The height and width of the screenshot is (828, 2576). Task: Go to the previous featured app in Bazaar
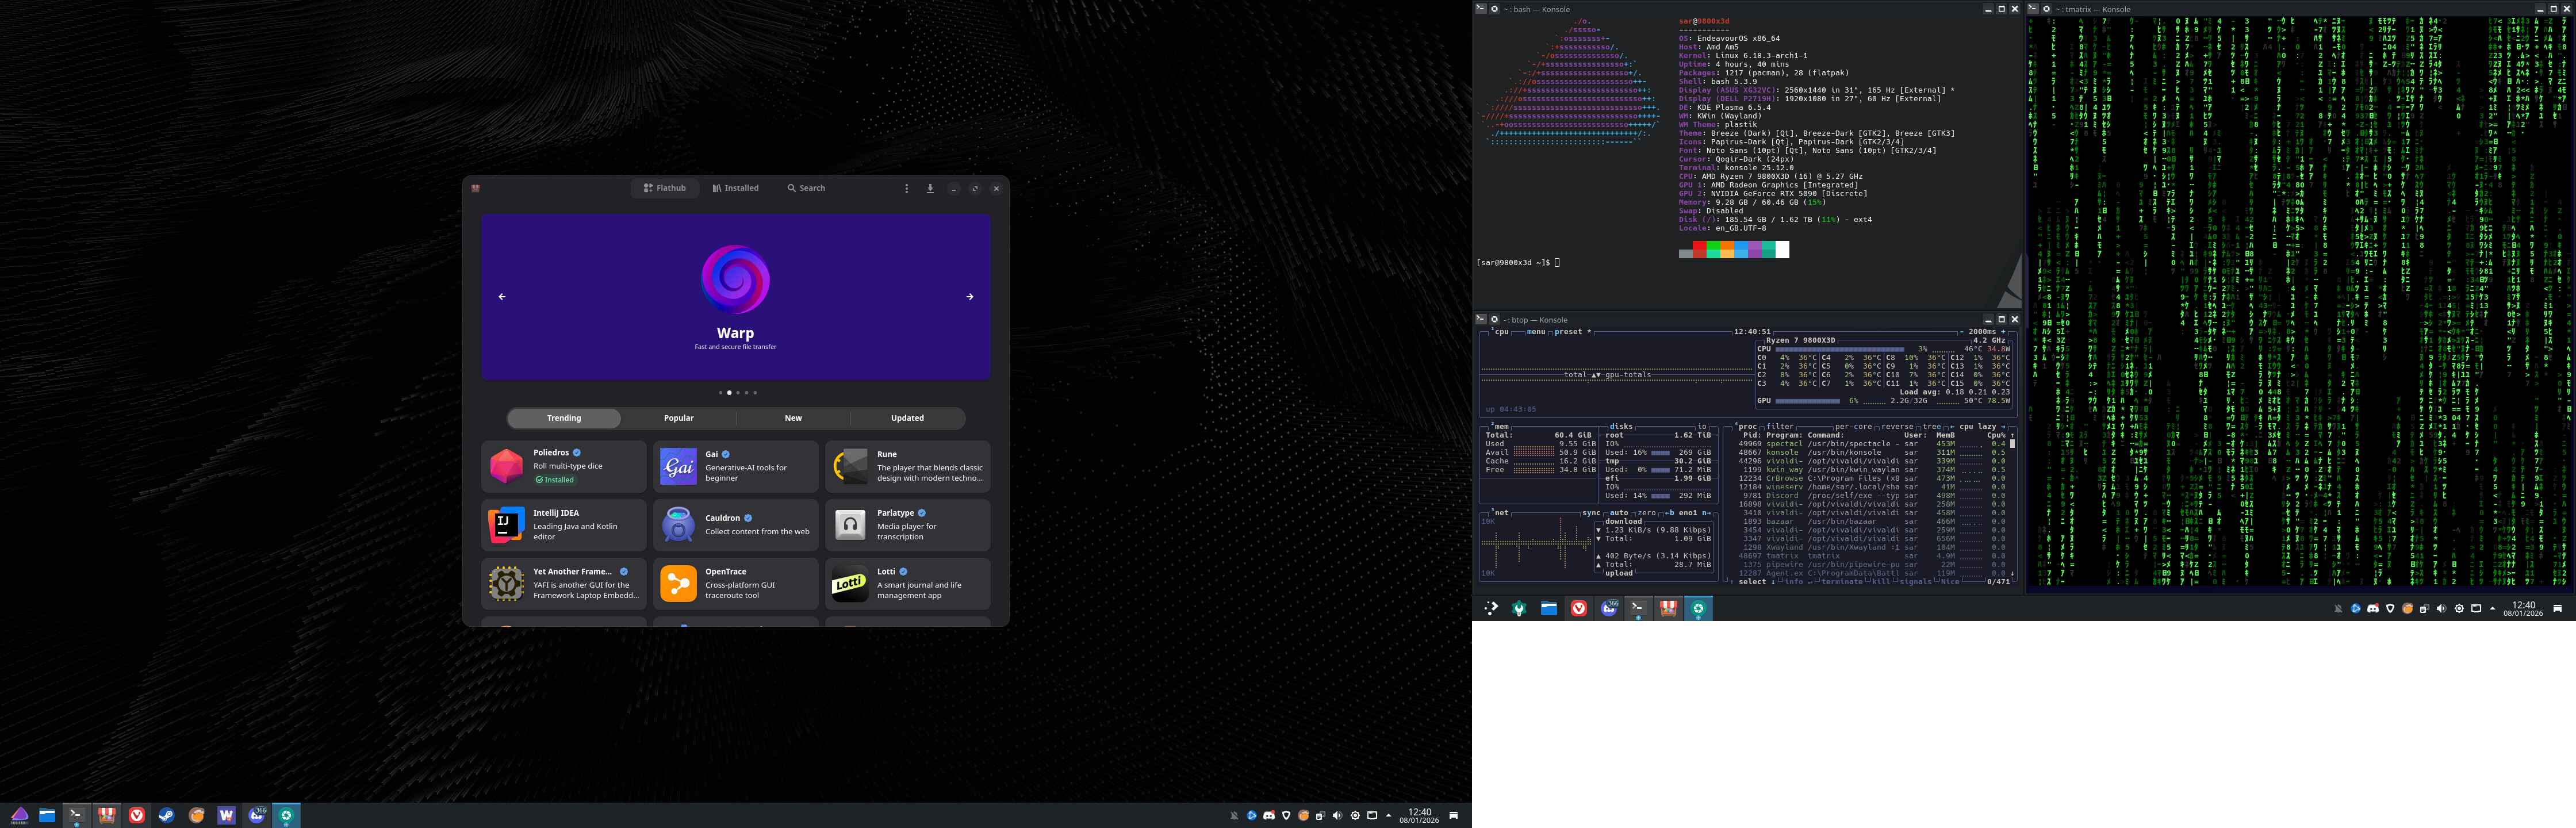coord(502,297)
